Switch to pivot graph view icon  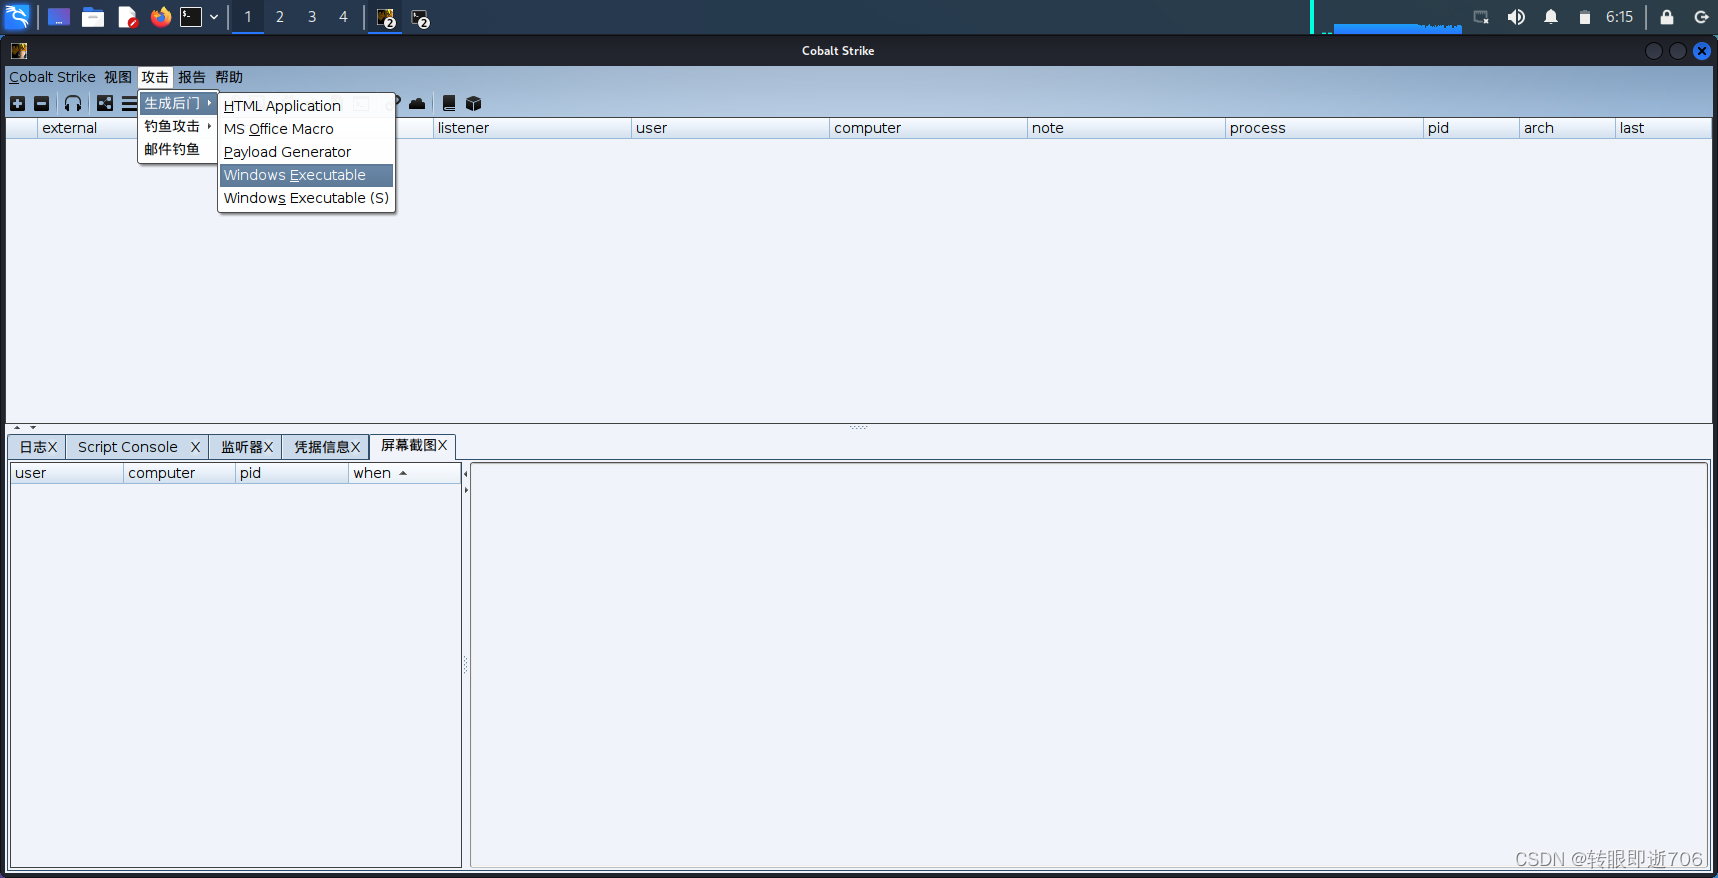[105, 103]
